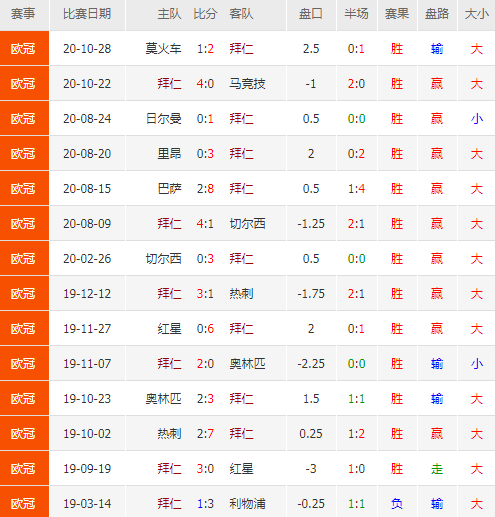Image resolution: width=495 pixels, height=517 pixels.
Task: Click the 负 result on the 利物浦 row
Action: (x=397, y=504)
